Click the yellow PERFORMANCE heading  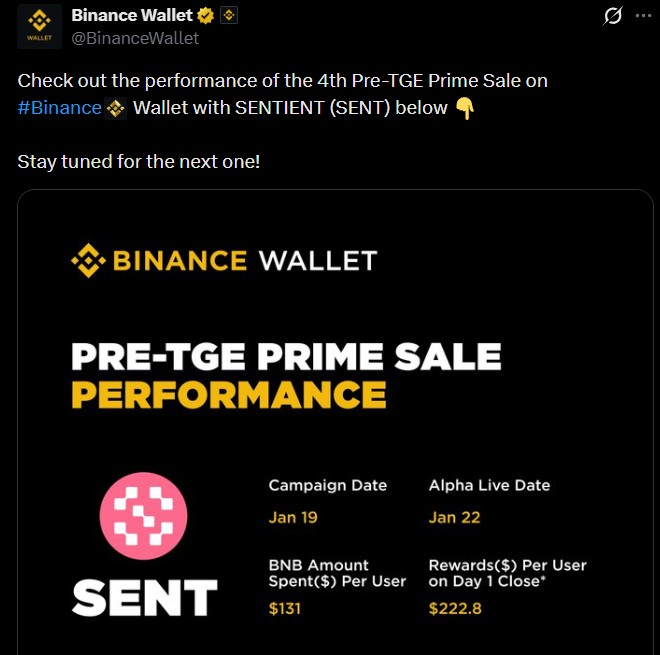pyautogui.click(x=229, y=394)
